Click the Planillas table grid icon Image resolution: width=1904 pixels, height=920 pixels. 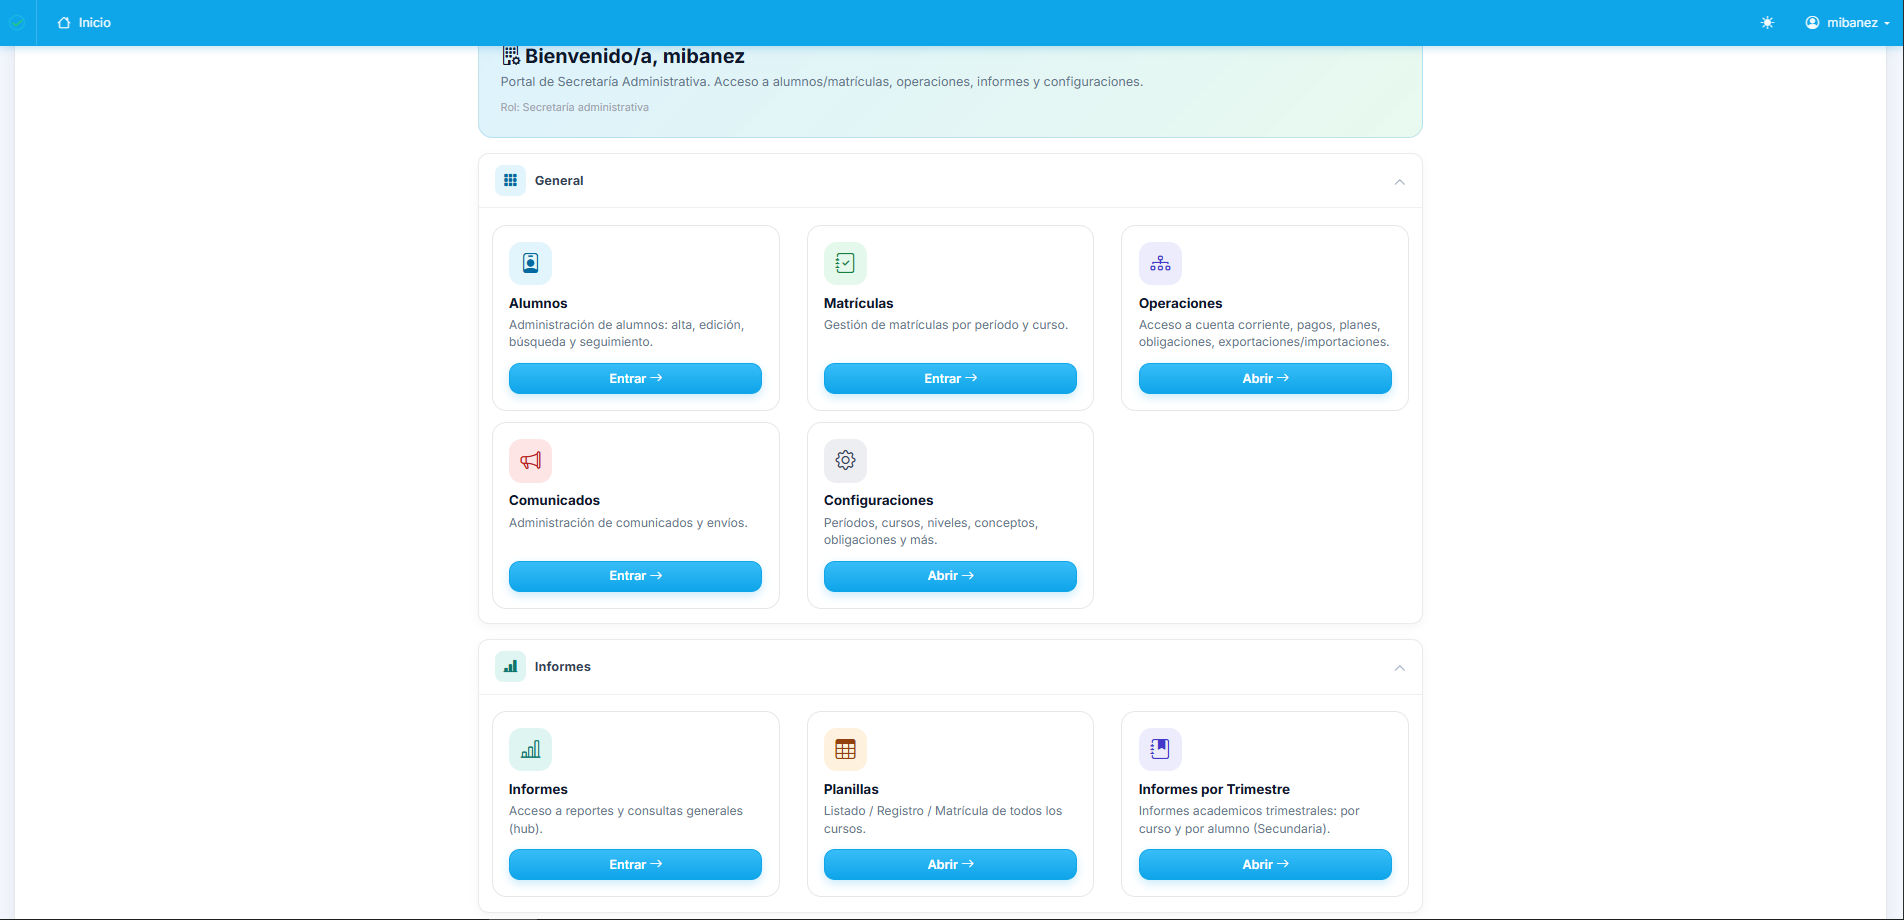(845, 749)
